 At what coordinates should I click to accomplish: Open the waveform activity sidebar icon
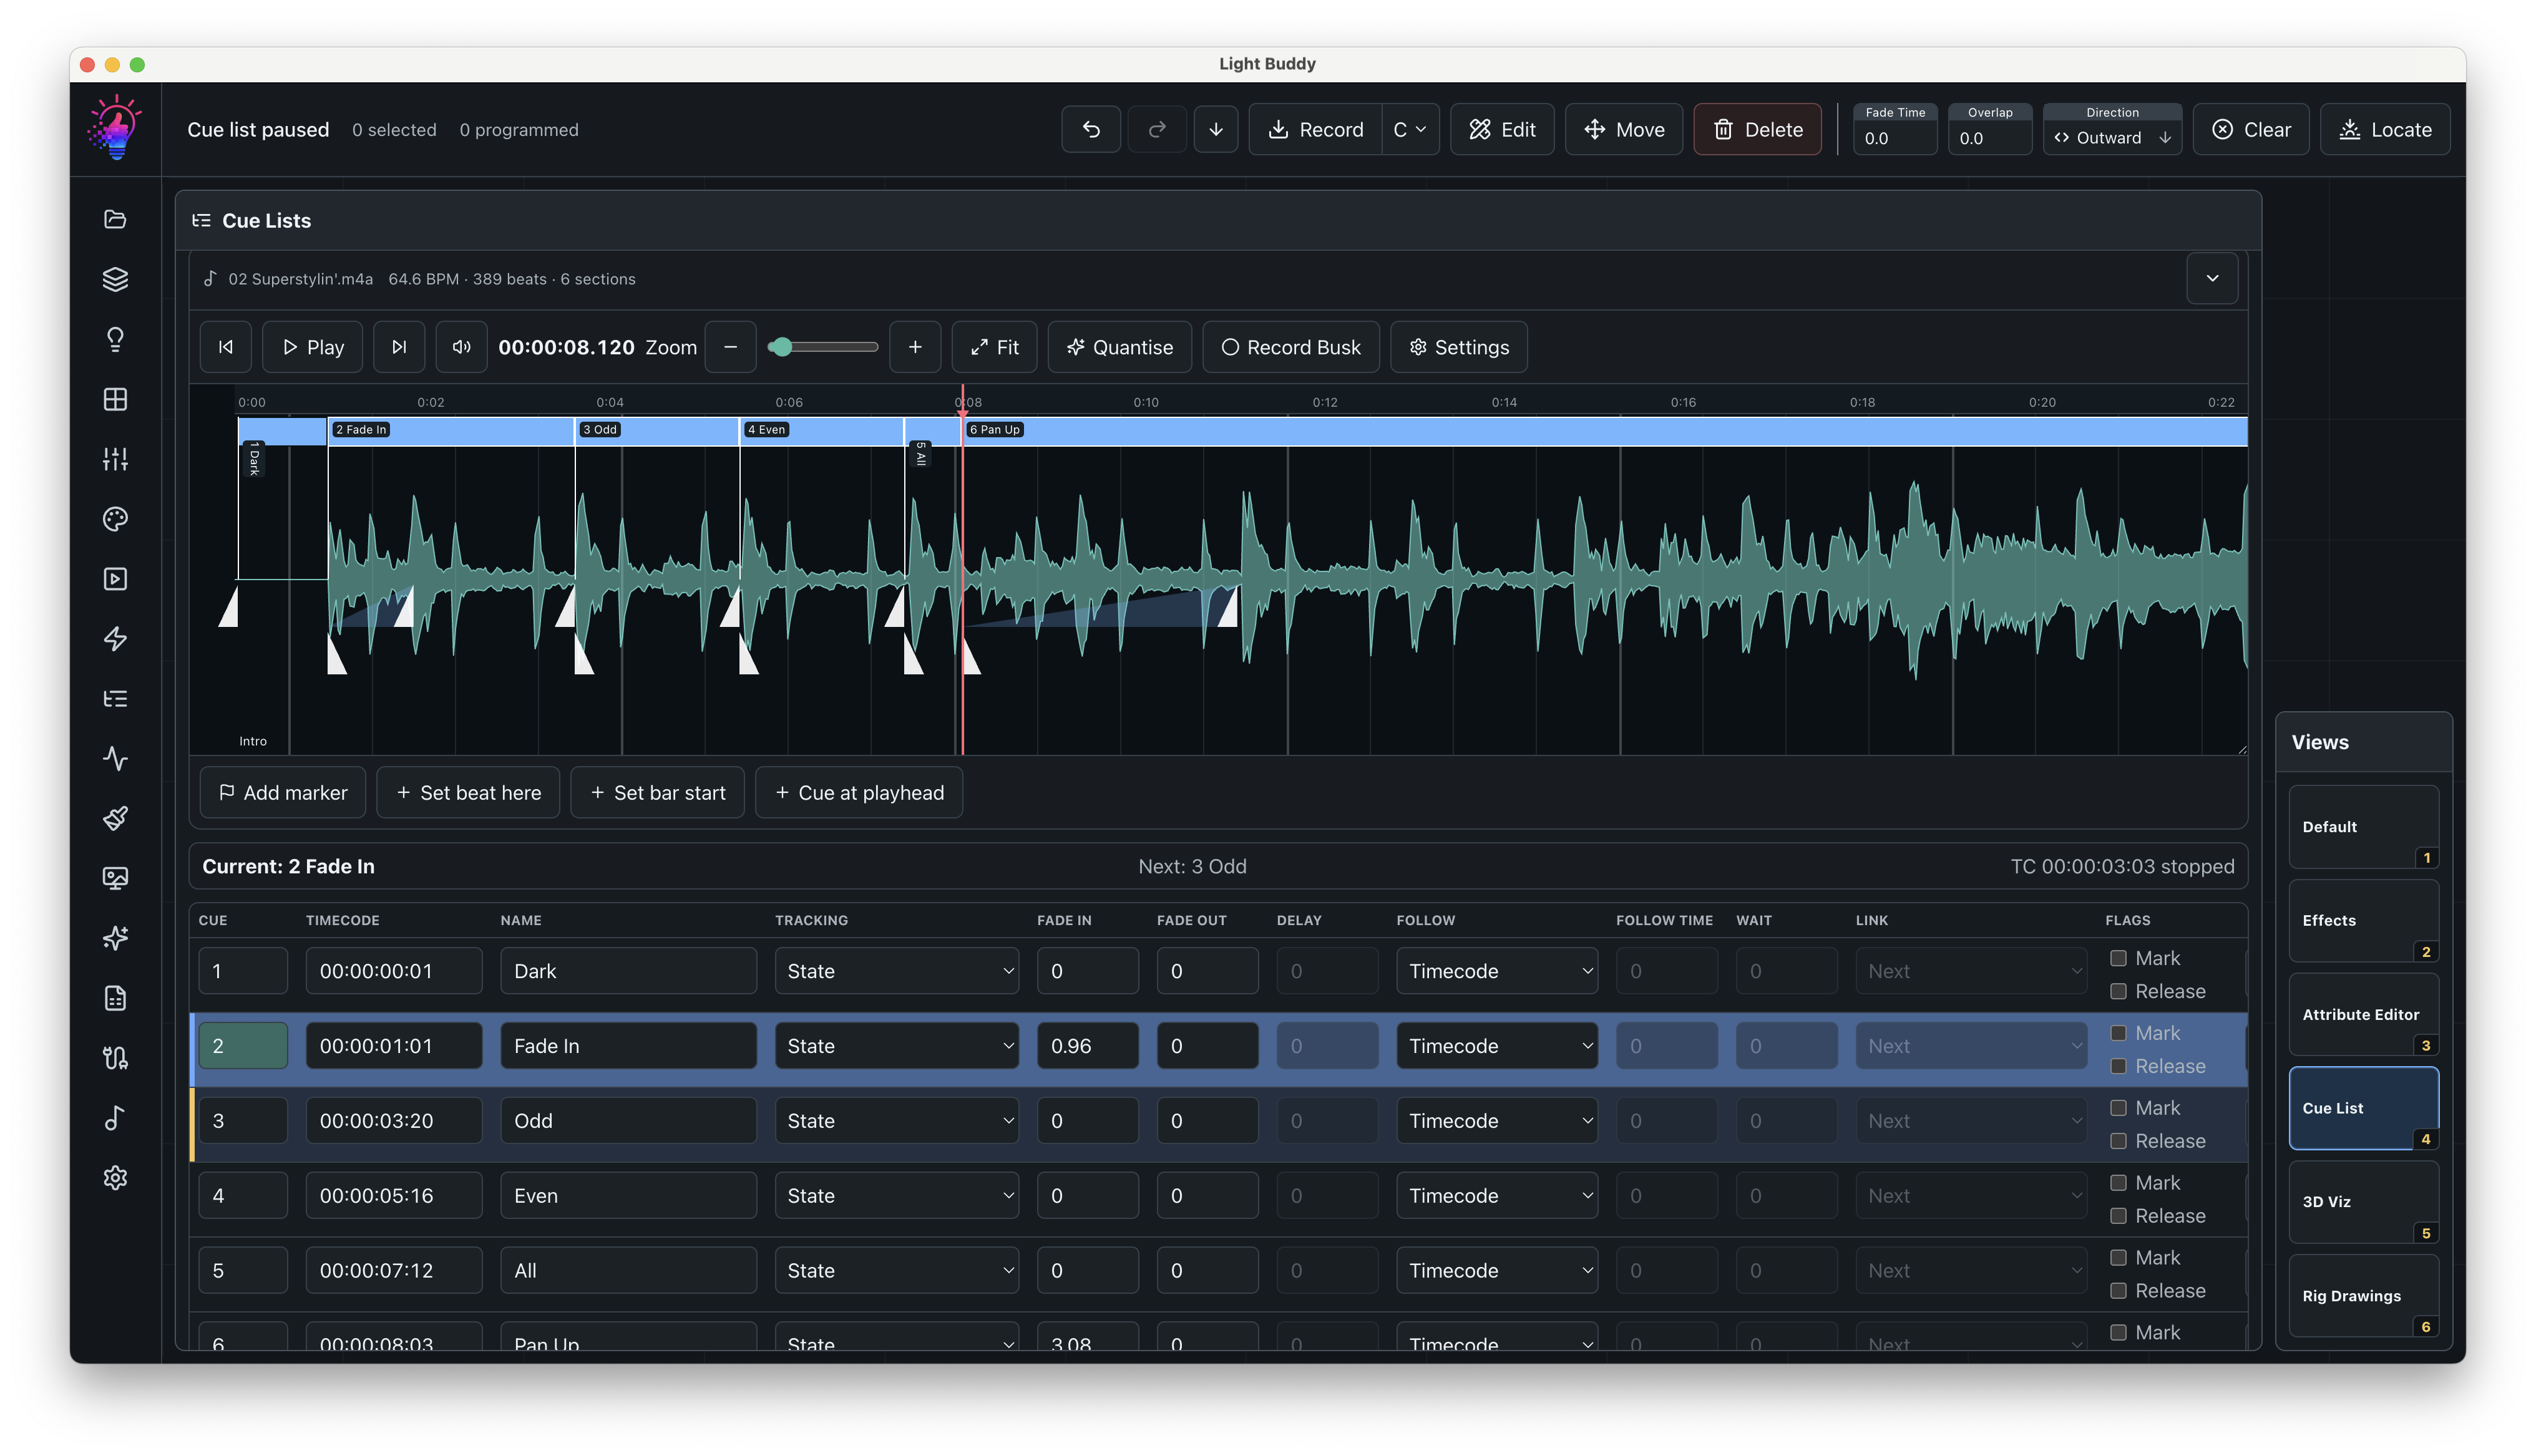click(115, 759)
